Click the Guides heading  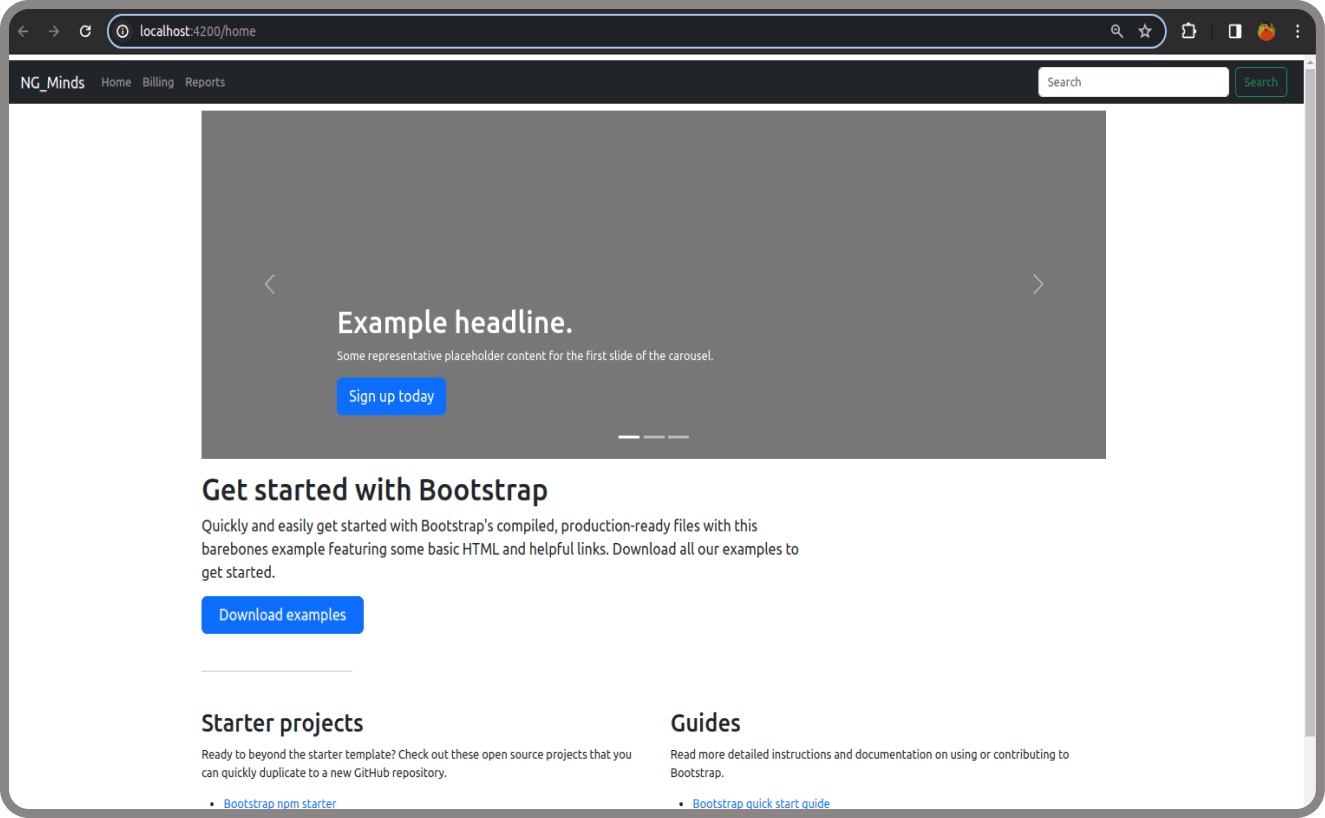pyautogui.click(x=706, y=723)
